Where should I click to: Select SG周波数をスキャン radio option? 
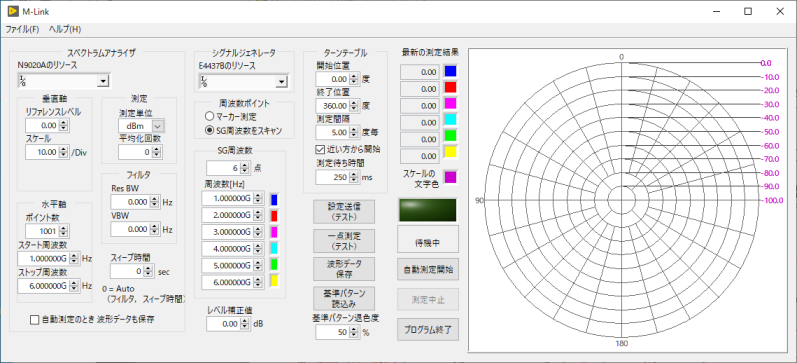coord(209,131)
